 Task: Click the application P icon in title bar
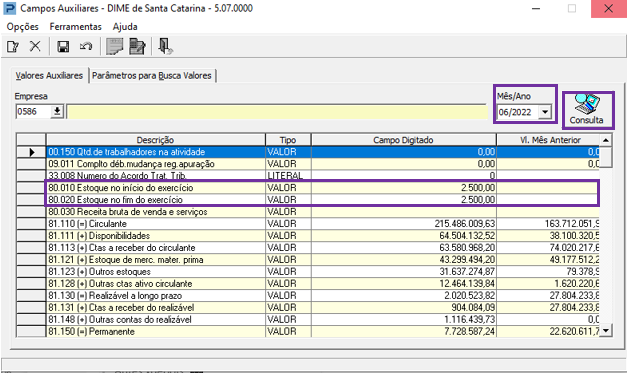pyautogui.click(x=10, y=8)
